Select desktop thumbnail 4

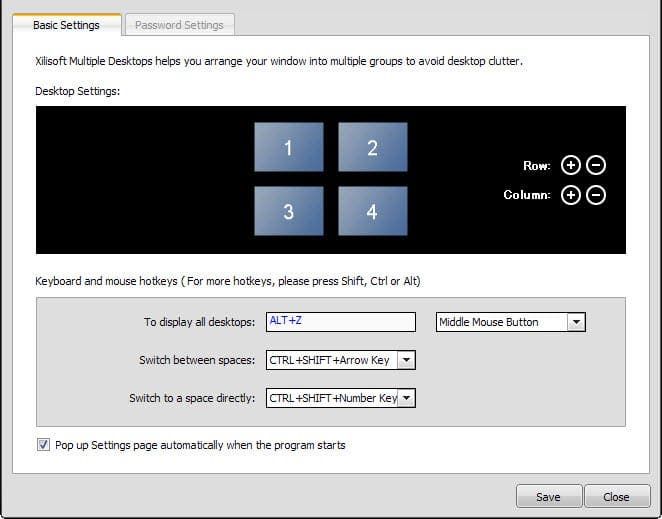point(373,211)
